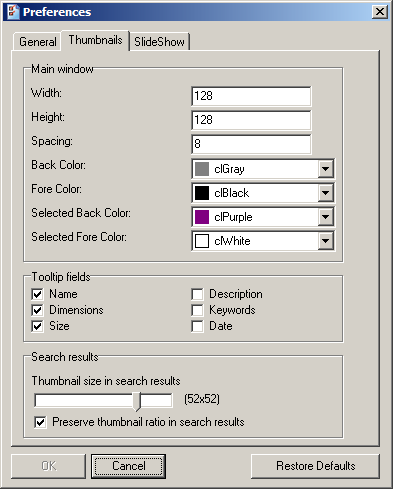Disable Preserve thumbnail ratio in search results
The width and height of the screenshot is (393, 489).
tap(40, 422)
